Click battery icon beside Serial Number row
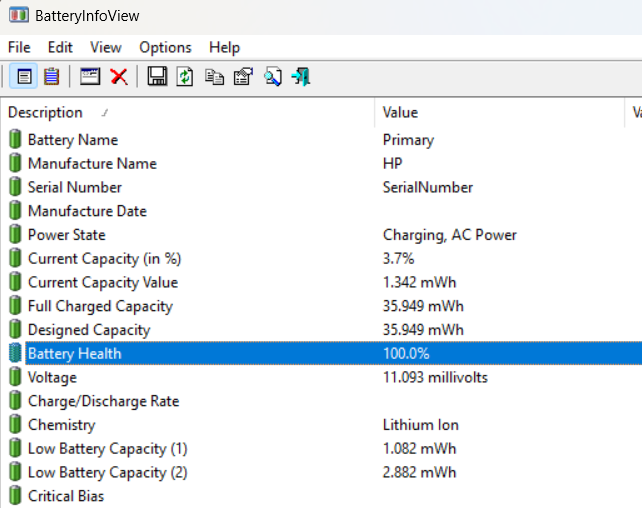The width and height of the screenshot is (642, 508). (x=15, y=187)
